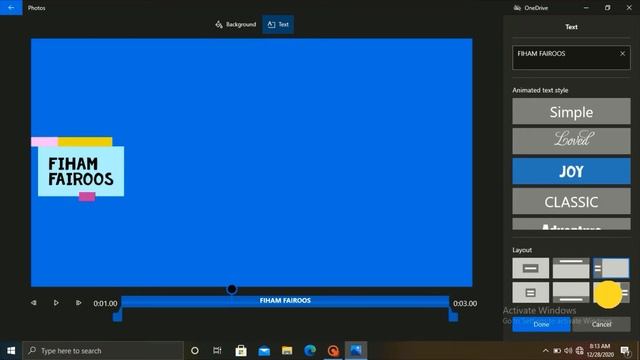Image resolution: width=640 pixels, height=360 pixels.
Task: Step to the next frame
Action: (x=78, y=303)
